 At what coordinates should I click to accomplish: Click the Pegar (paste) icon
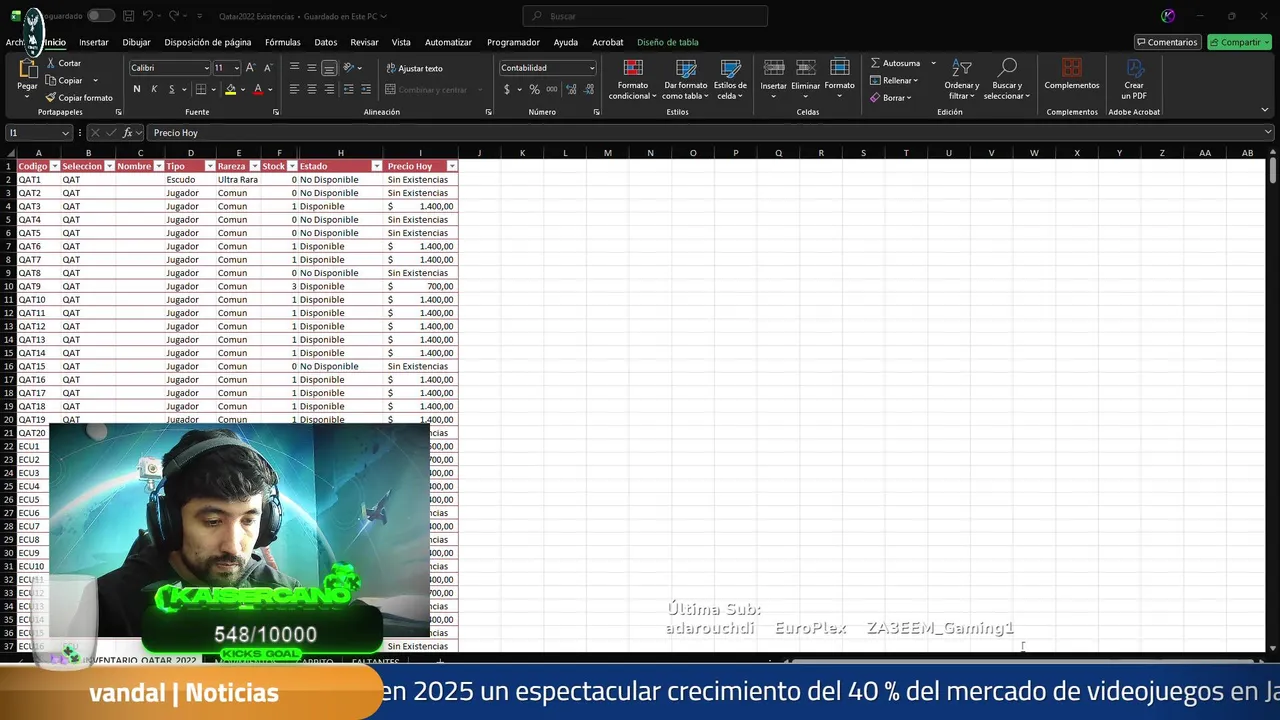(27, 70)
